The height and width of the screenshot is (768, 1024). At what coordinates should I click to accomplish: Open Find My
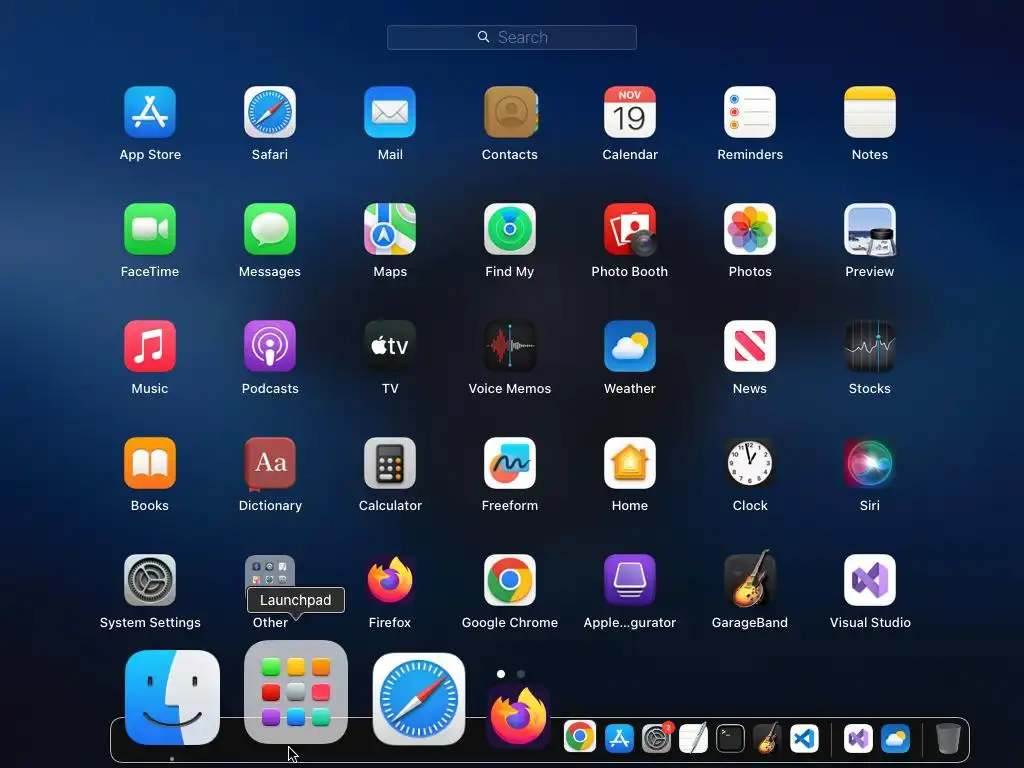point(510,229)
